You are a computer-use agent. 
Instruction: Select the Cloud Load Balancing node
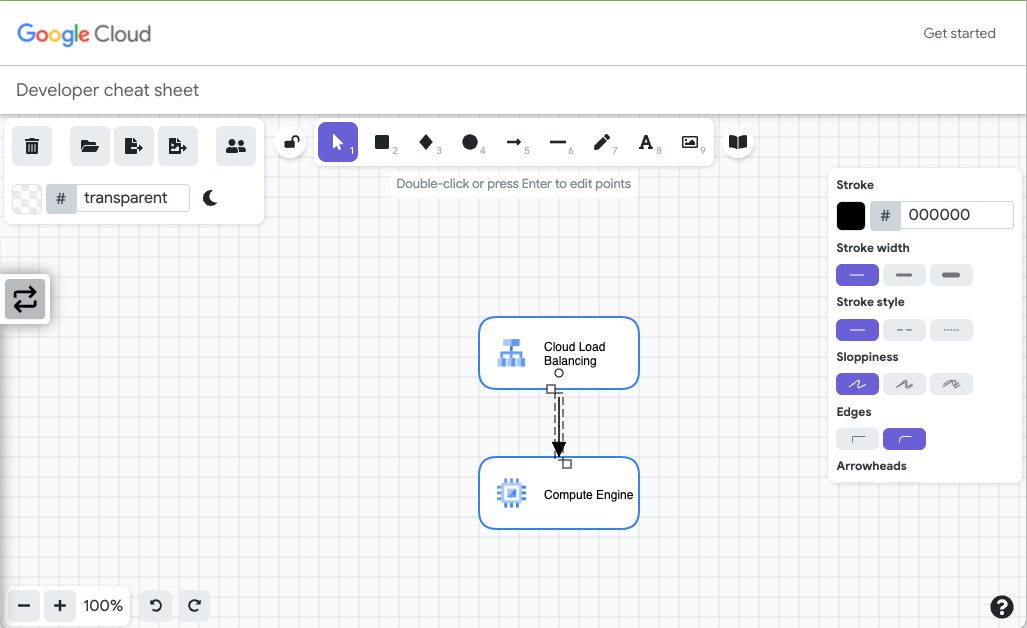click(559, 353)
